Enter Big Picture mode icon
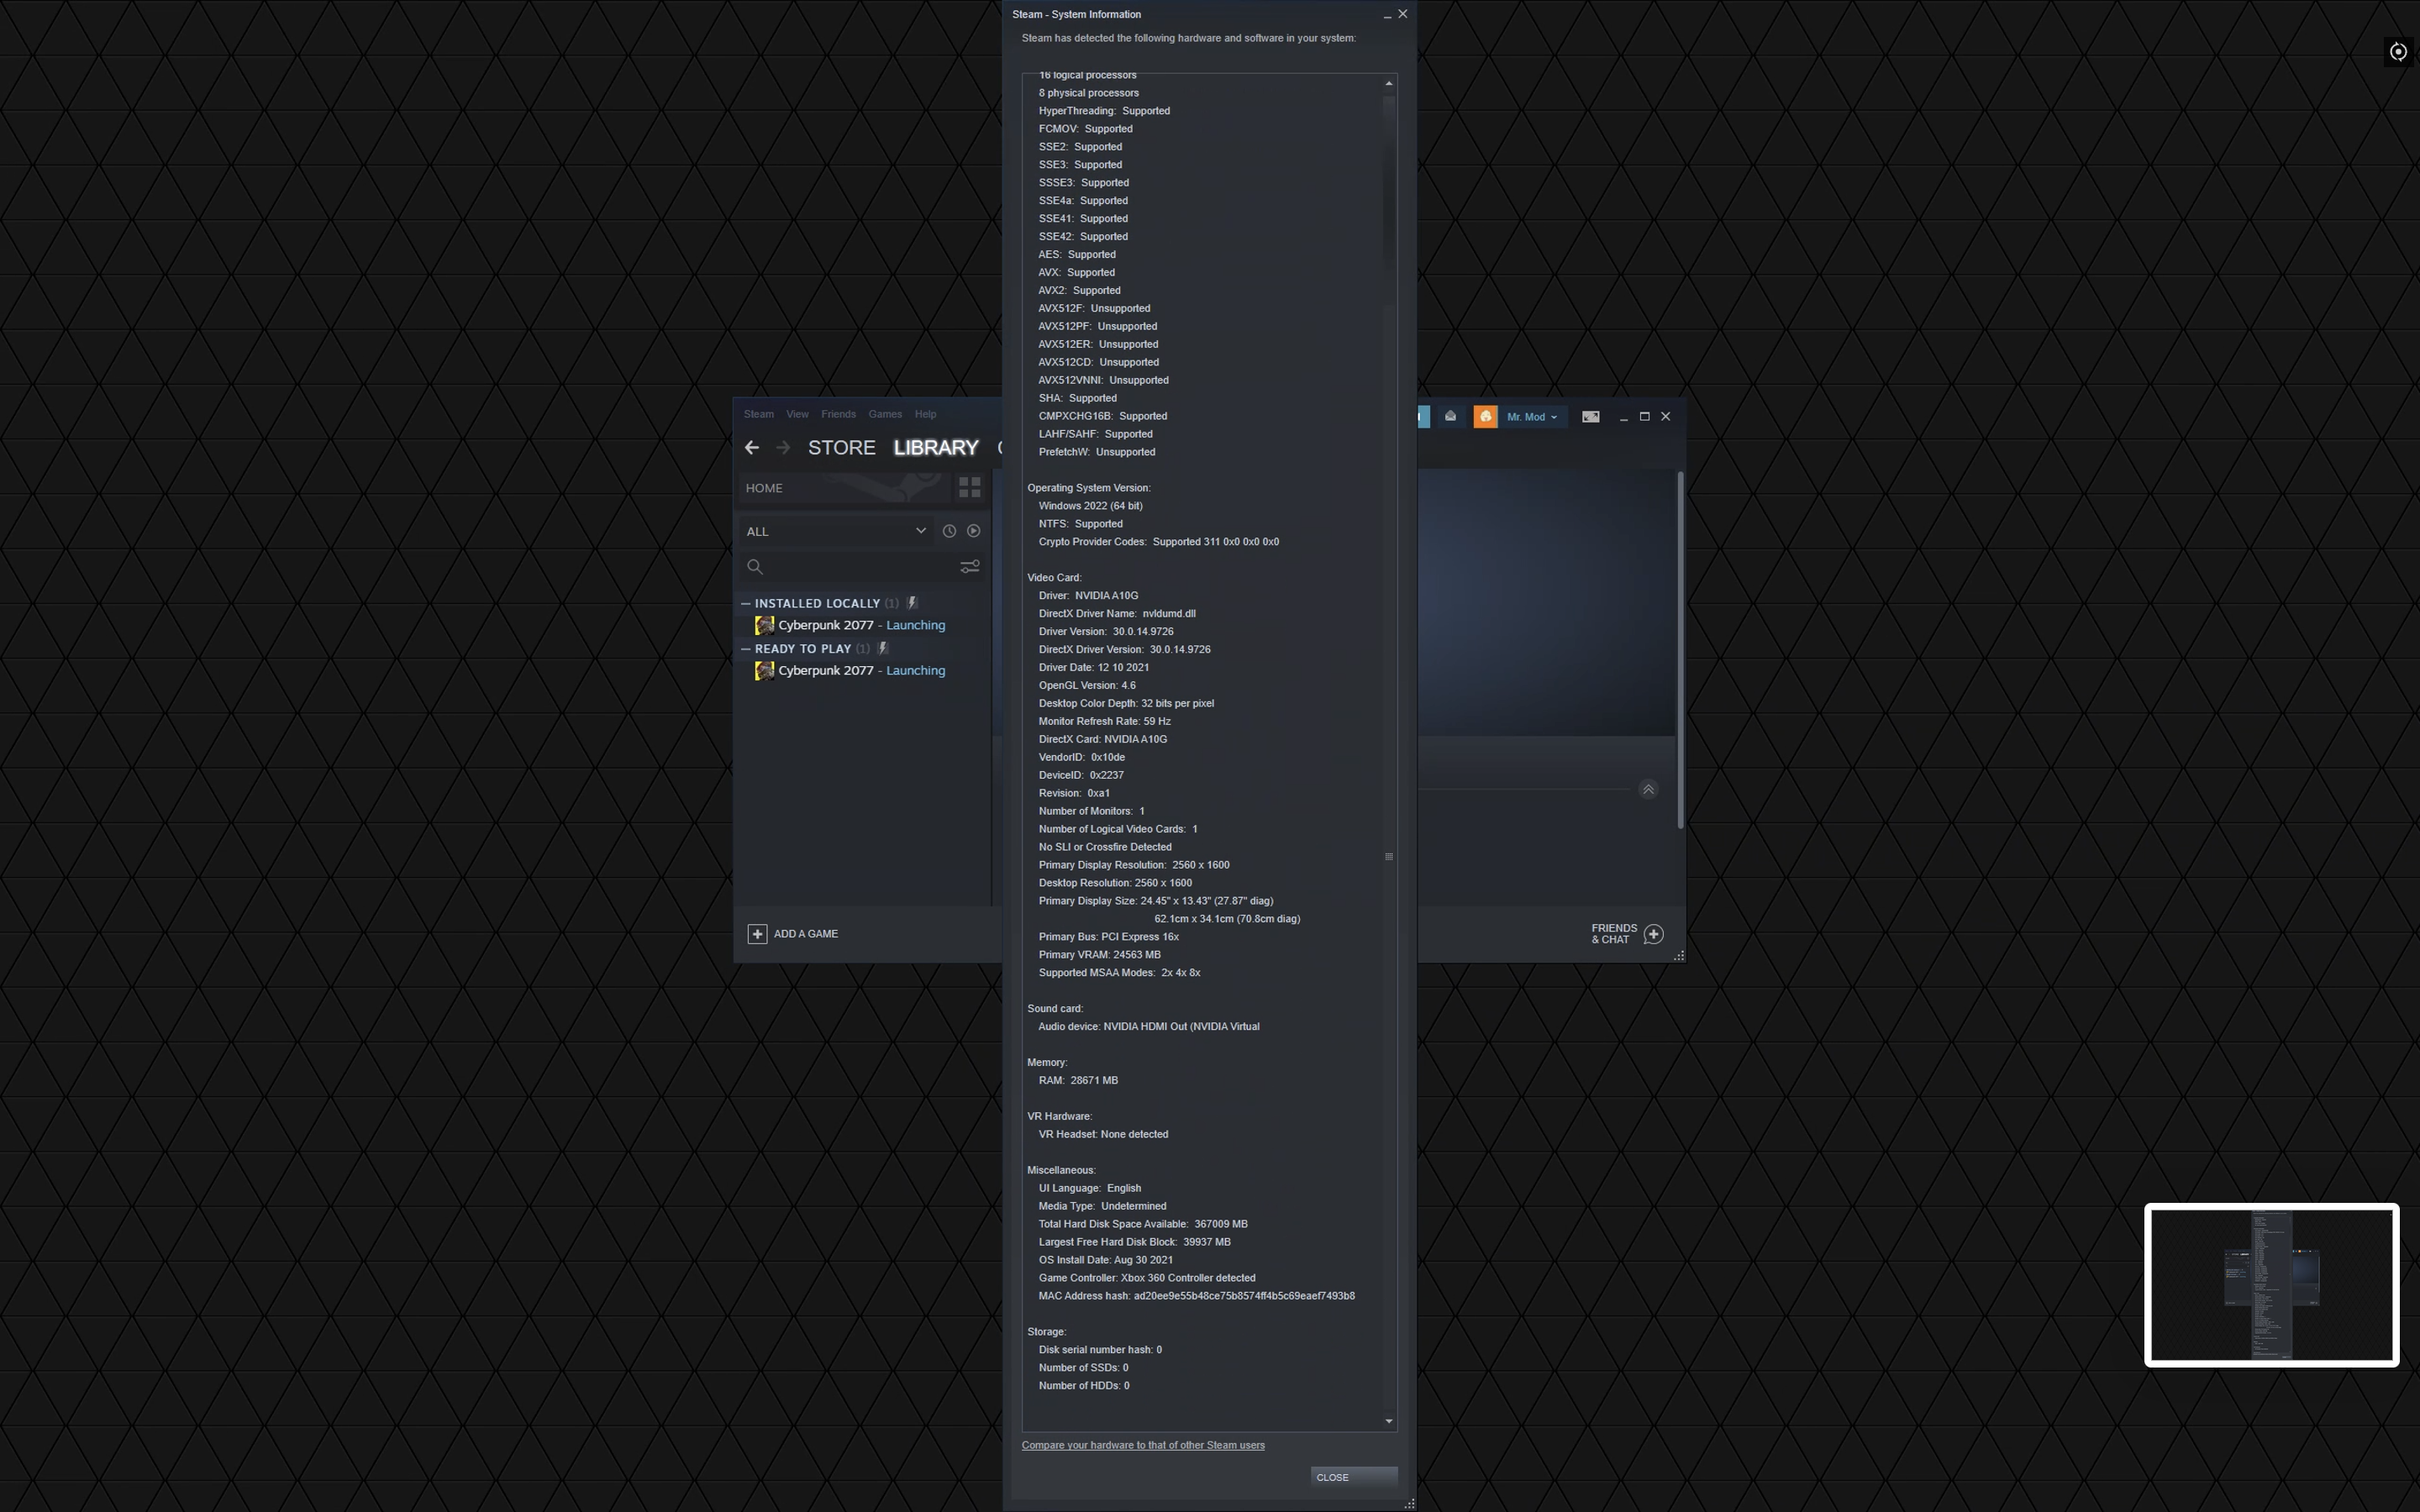 1590,416
